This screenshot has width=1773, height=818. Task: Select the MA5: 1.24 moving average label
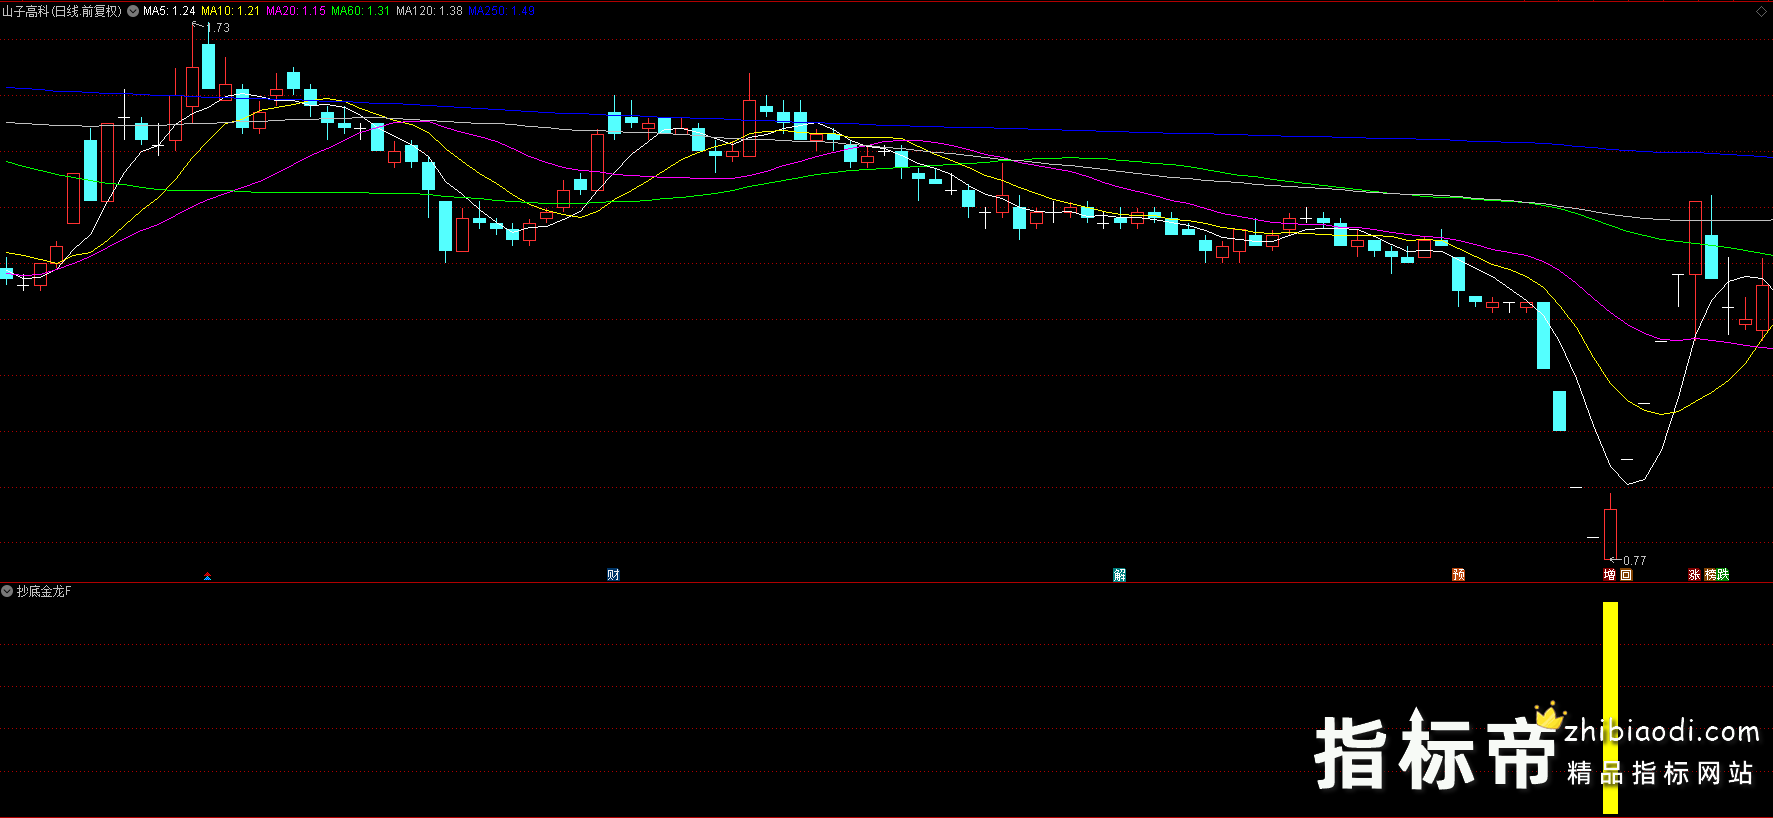point(169,11)
